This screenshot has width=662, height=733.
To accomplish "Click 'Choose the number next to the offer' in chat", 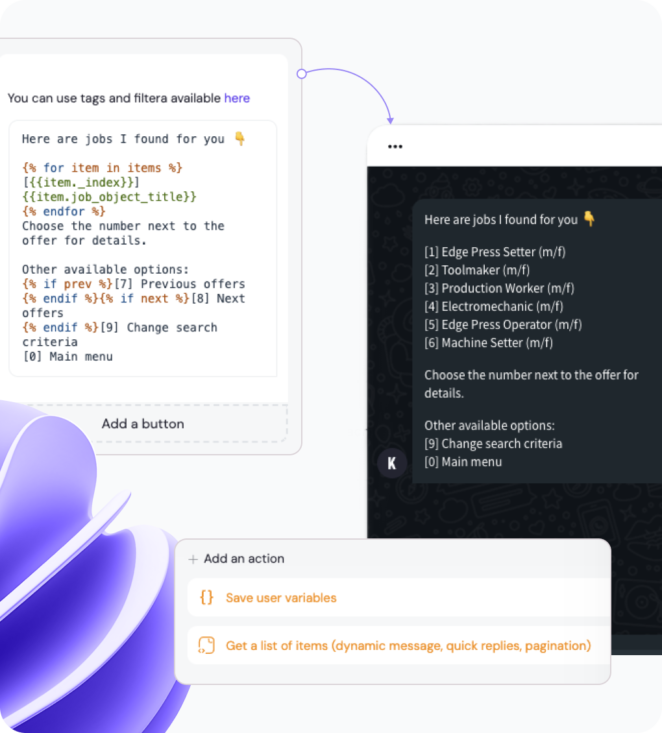I will click(523, 375).
